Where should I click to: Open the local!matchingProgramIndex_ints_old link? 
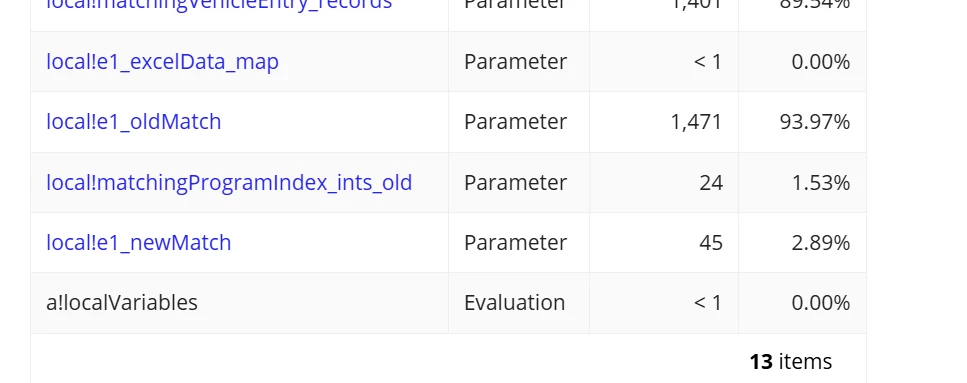(x=229, y=183)
